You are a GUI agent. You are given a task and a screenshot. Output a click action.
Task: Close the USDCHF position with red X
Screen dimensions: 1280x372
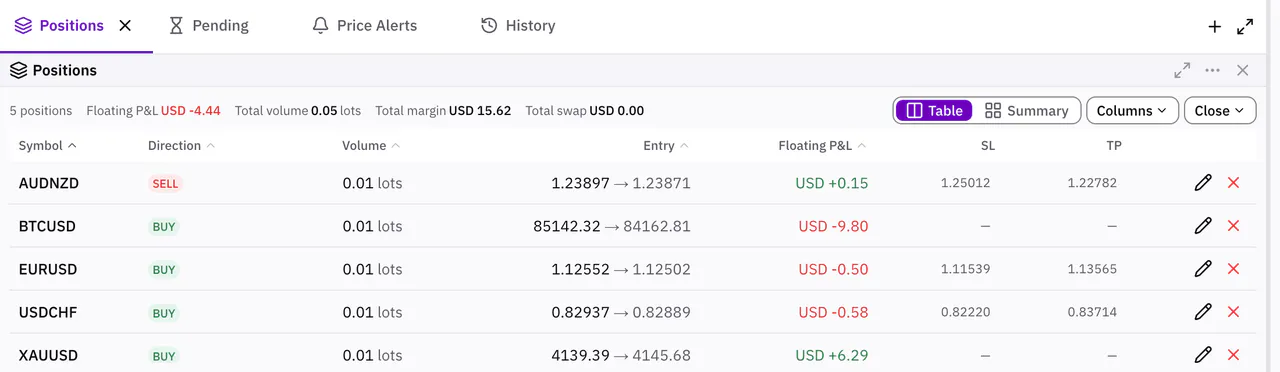(x=1233, y=312)
